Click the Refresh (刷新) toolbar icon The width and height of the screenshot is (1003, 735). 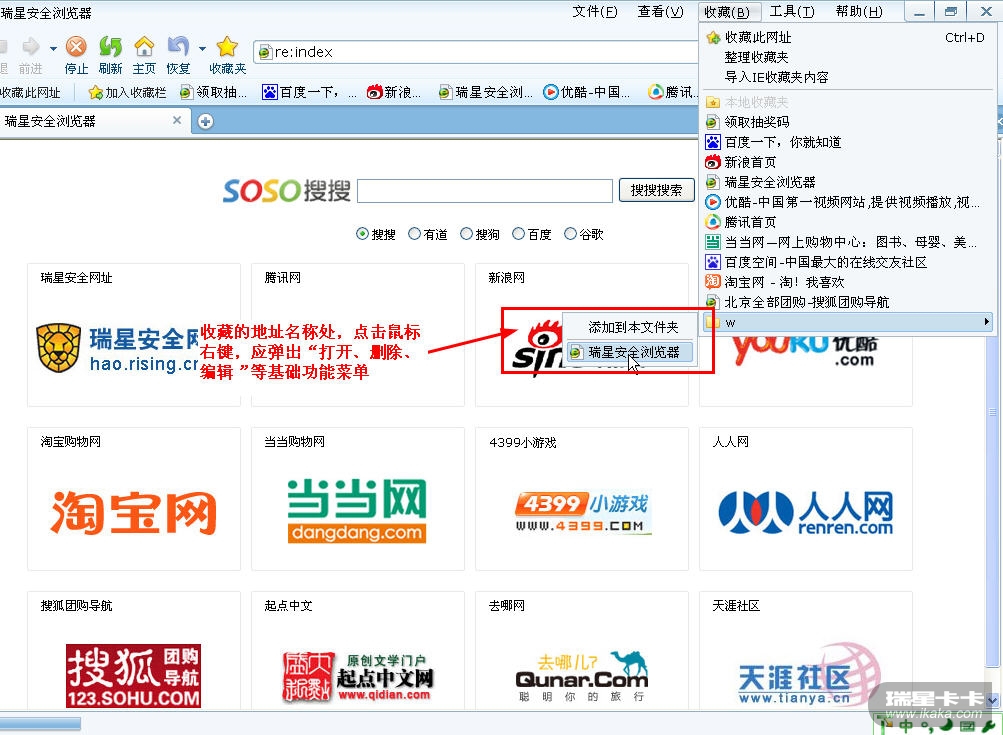pyautogui.click(x=110, y=47)
